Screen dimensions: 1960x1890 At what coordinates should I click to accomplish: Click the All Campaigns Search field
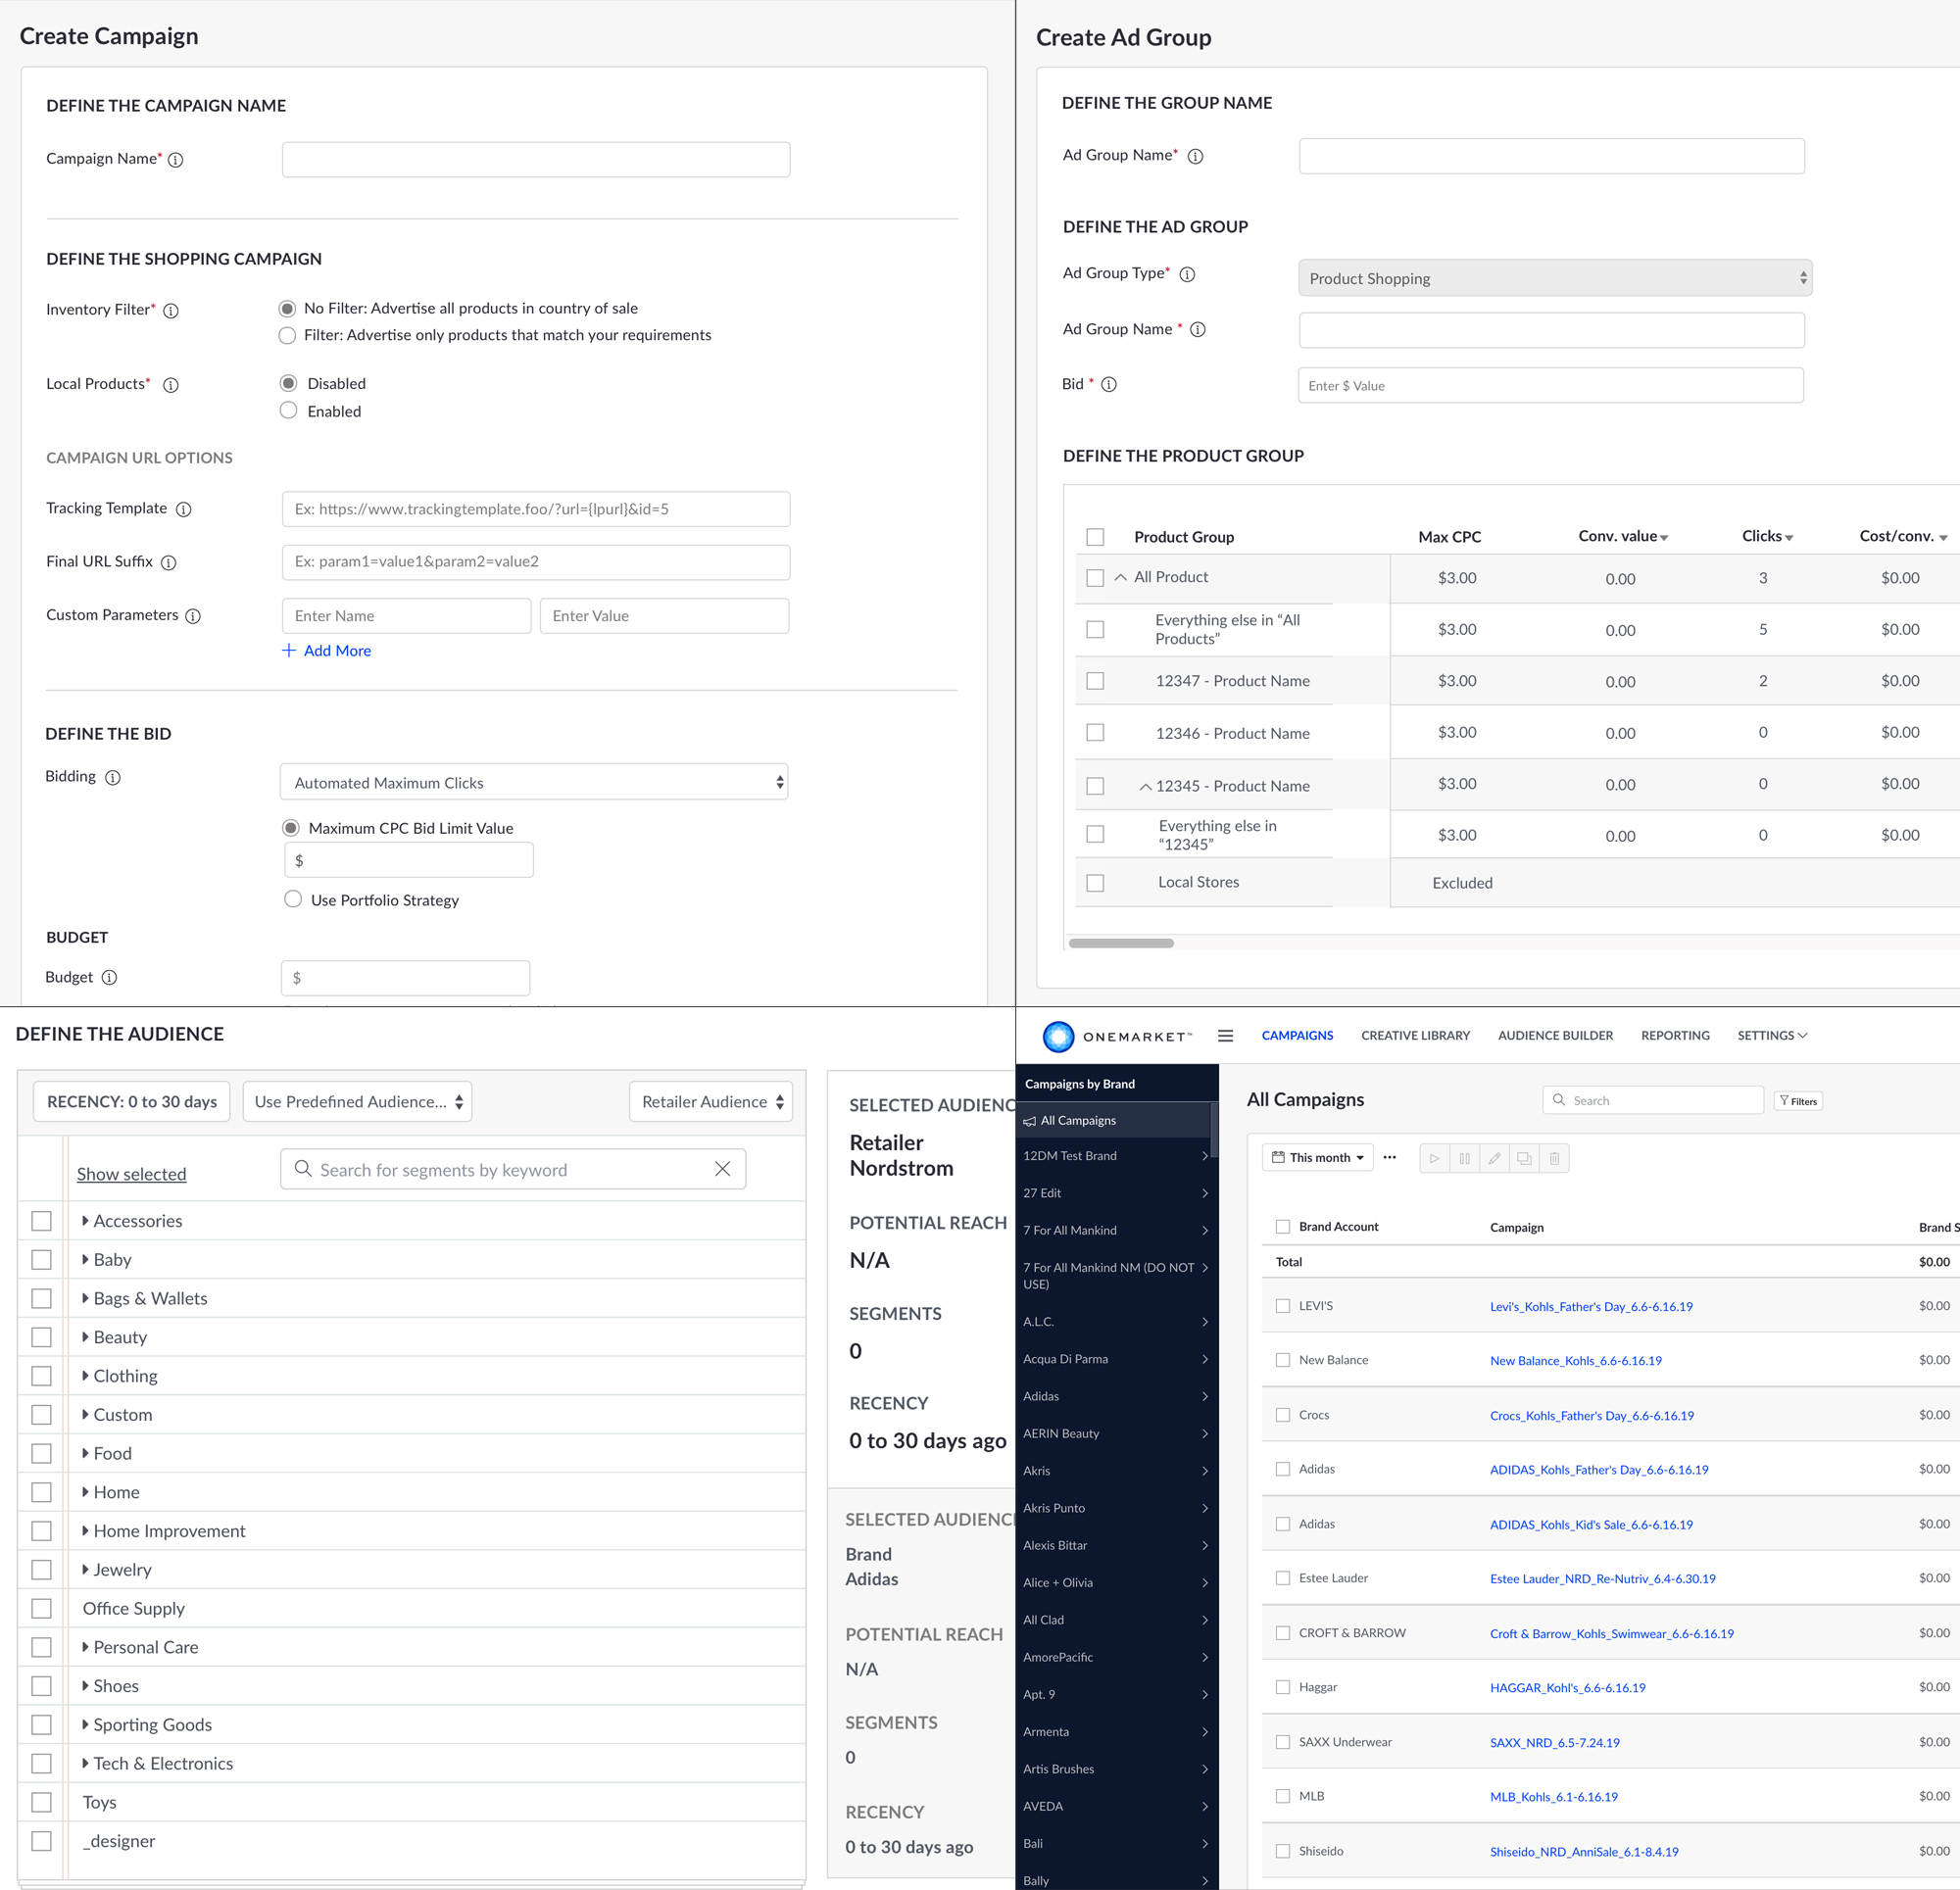1653,1100
